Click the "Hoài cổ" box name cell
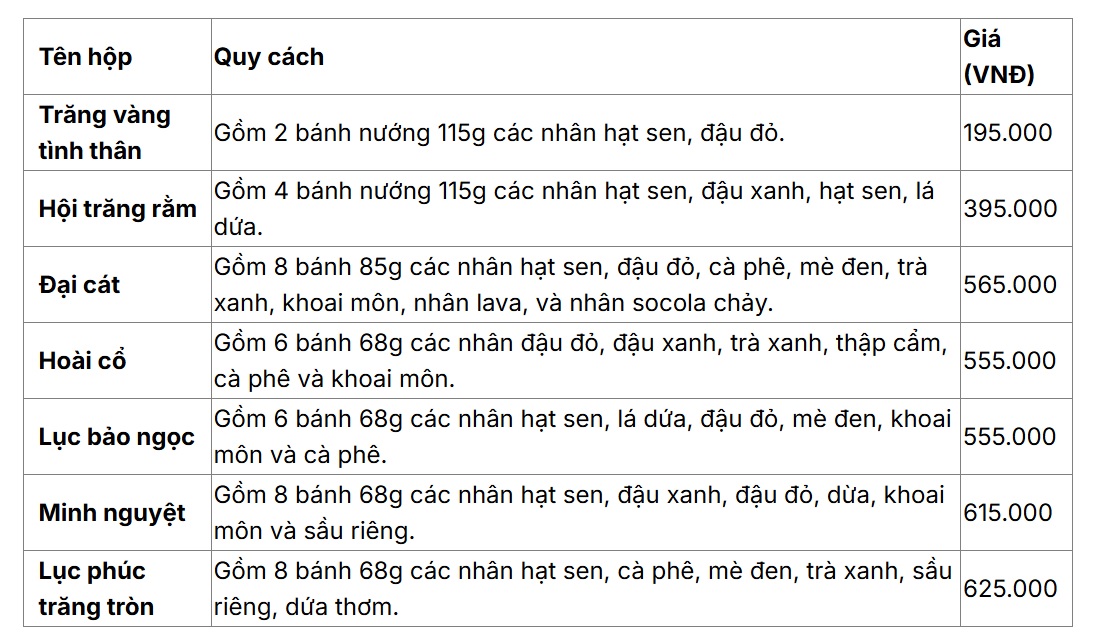The width and height of the screenshot is (1100, 639). [82, 361]
